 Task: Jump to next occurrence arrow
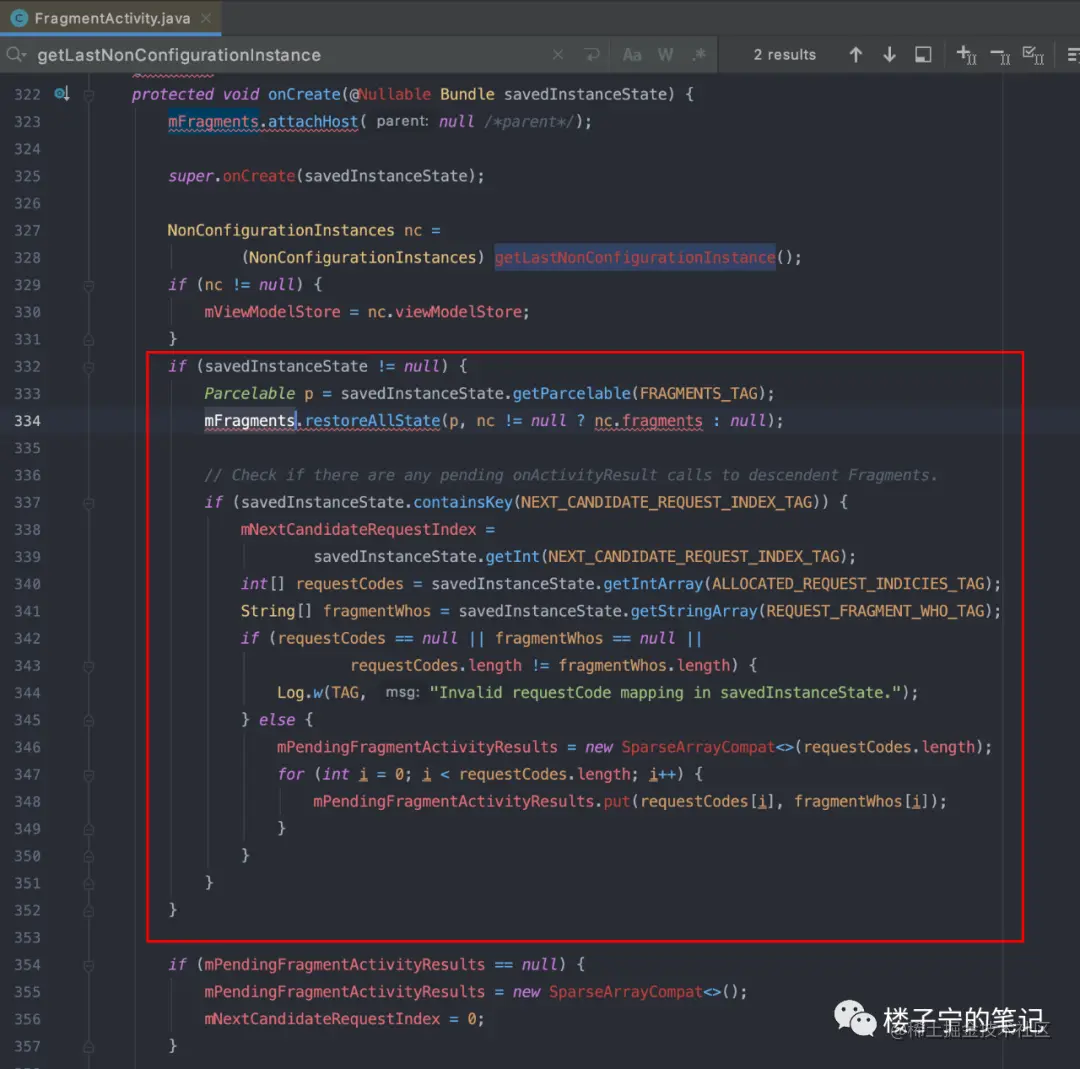point(889,54)
